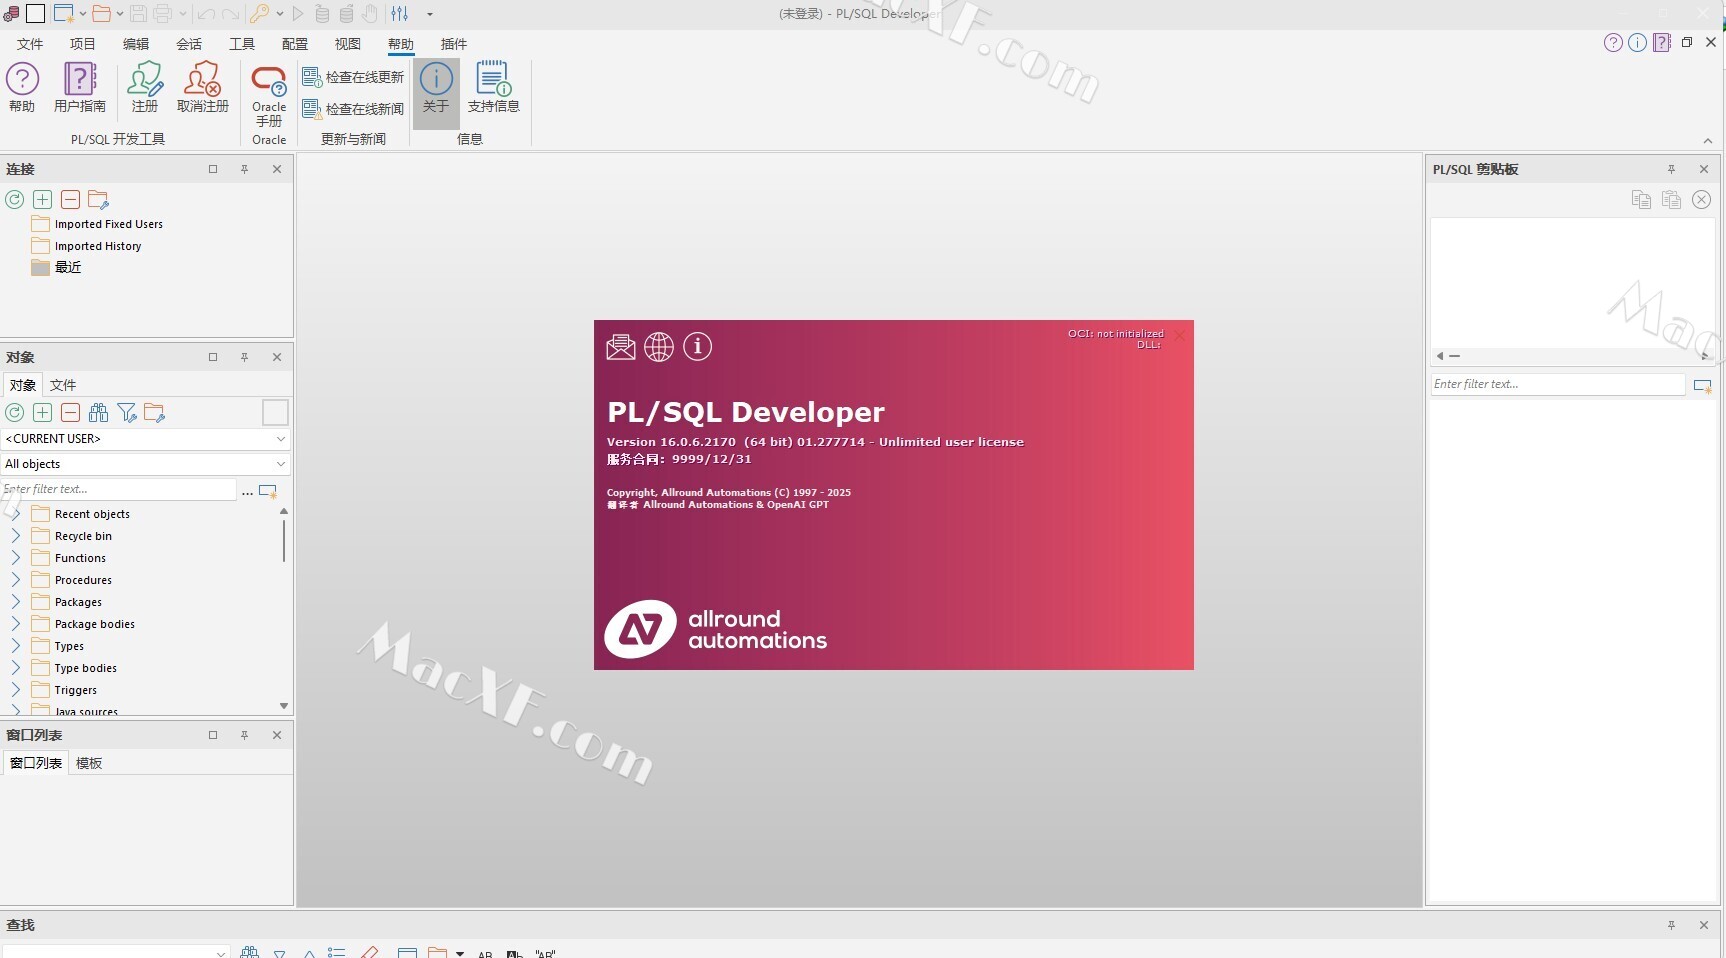1726x958 pixels.
Task: Click the object tree vertical scrollbar
Action: 284,608
